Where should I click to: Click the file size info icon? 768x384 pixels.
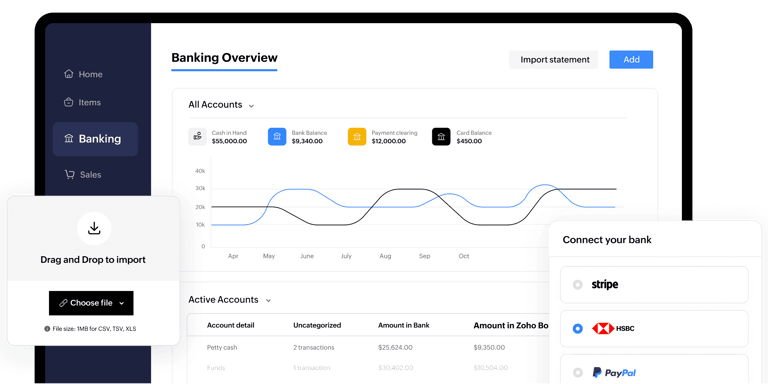tap(47, 329)
